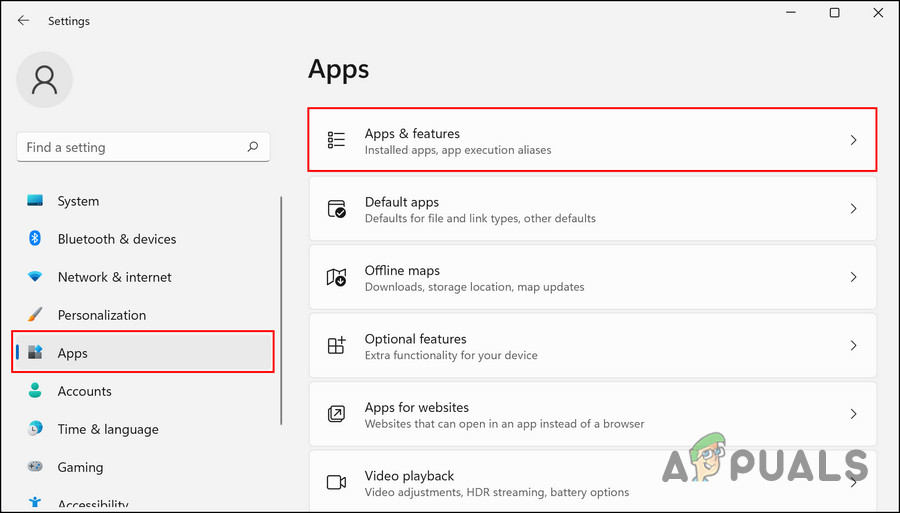Open Gaming category
The height and width of the screenshot is (513, 900).
tap(143, 467)
